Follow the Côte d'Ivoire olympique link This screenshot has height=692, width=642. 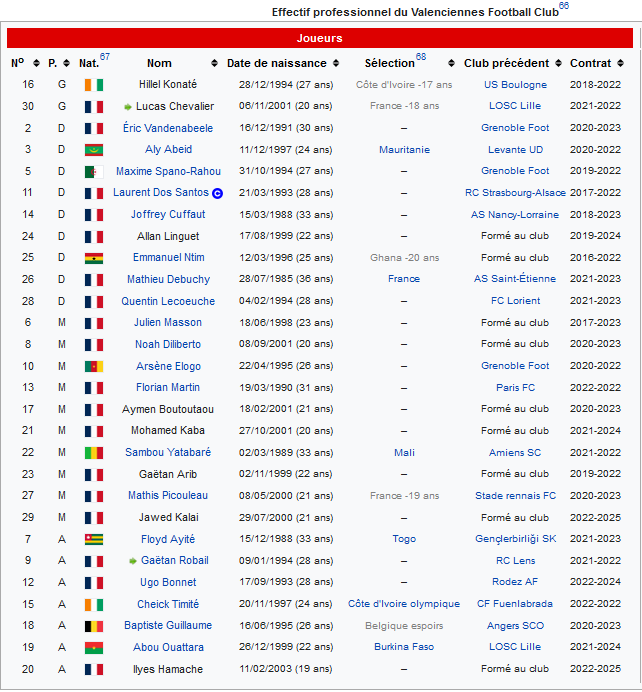point(404,604)
